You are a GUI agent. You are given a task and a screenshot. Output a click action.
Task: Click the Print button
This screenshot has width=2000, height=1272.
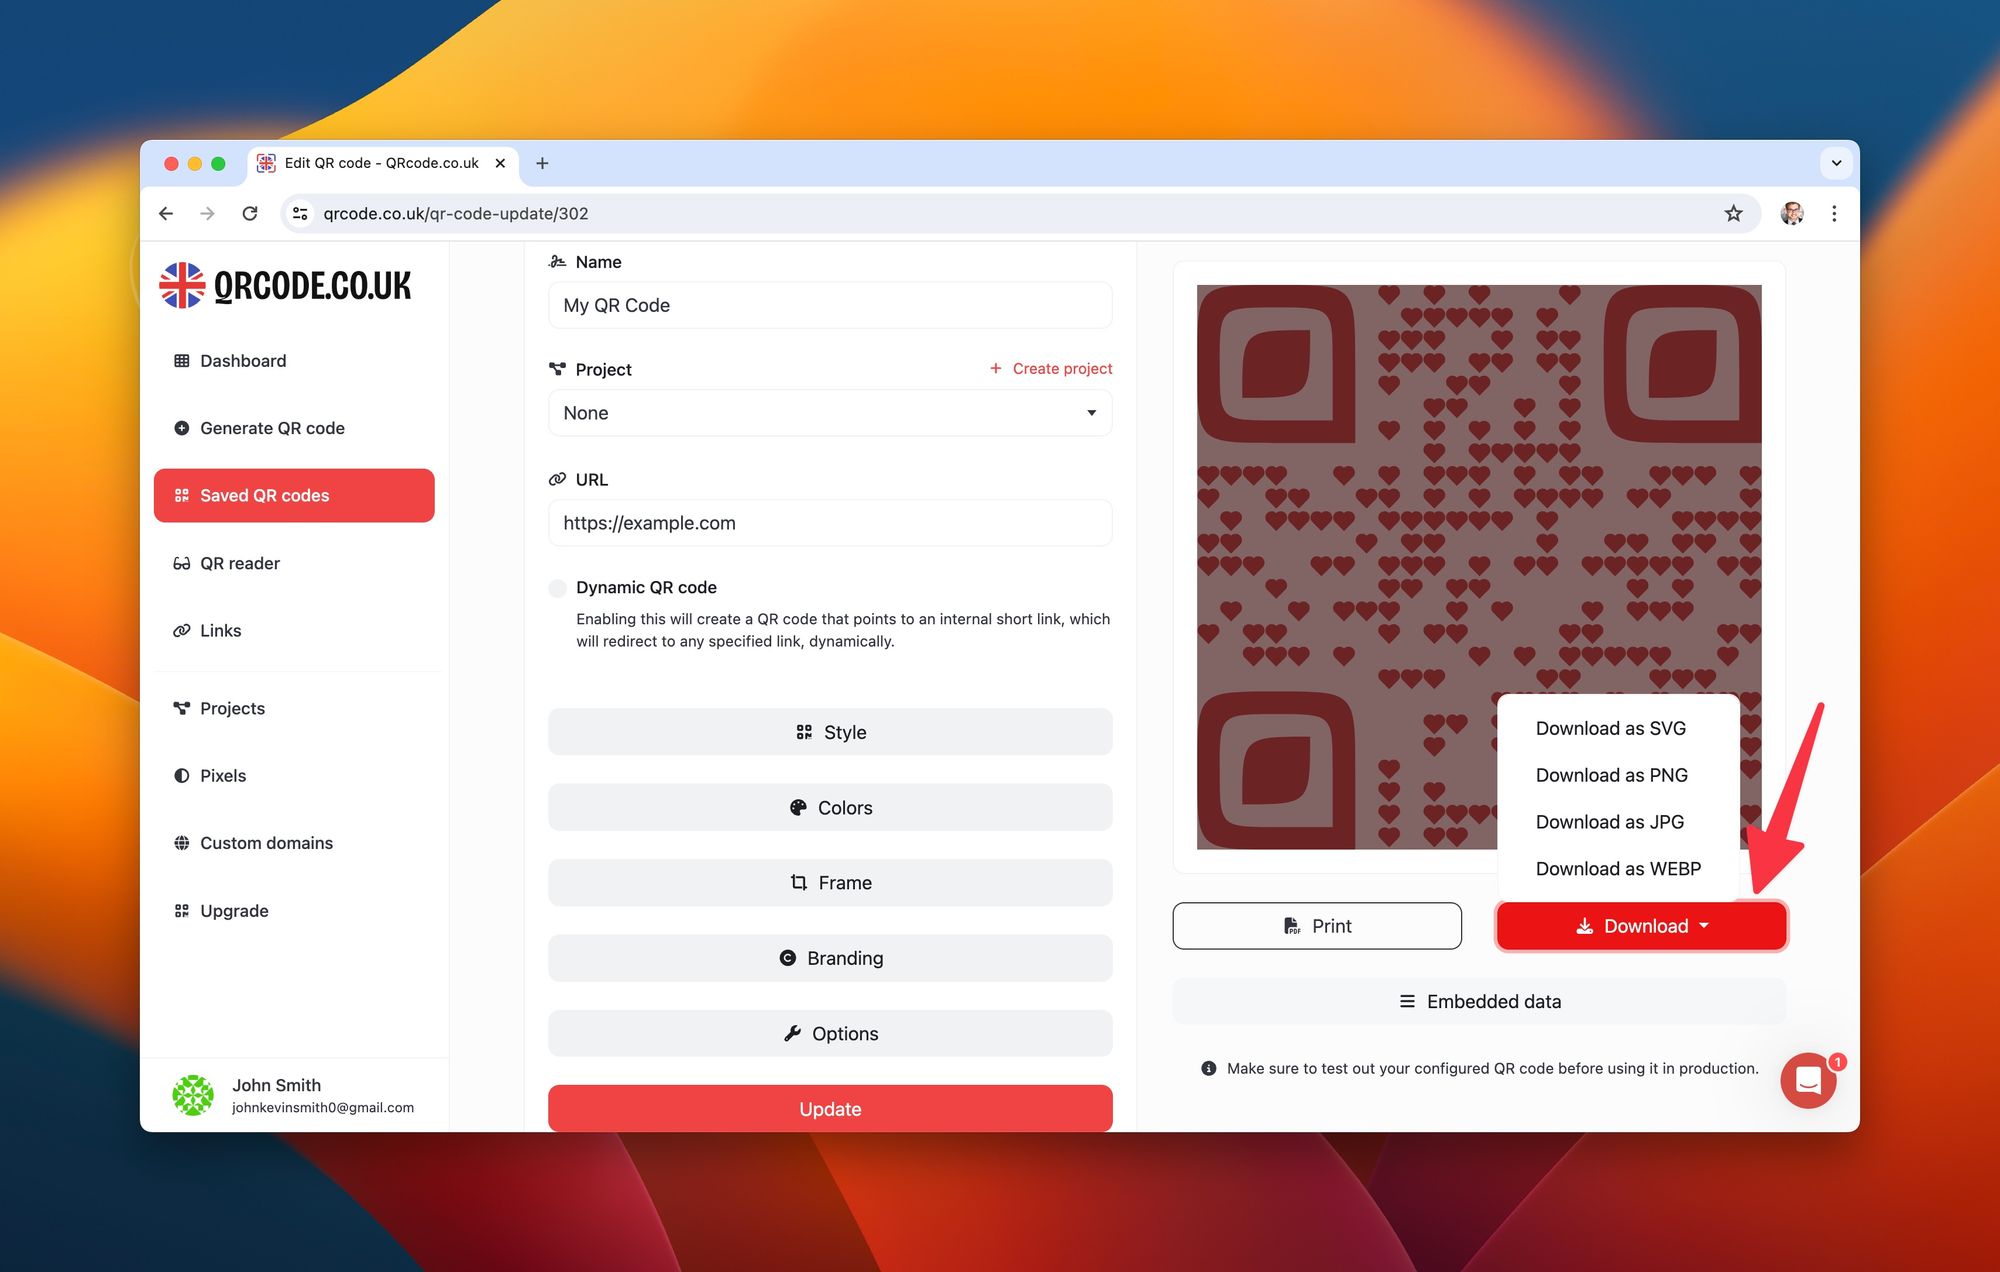(1315, 925)
